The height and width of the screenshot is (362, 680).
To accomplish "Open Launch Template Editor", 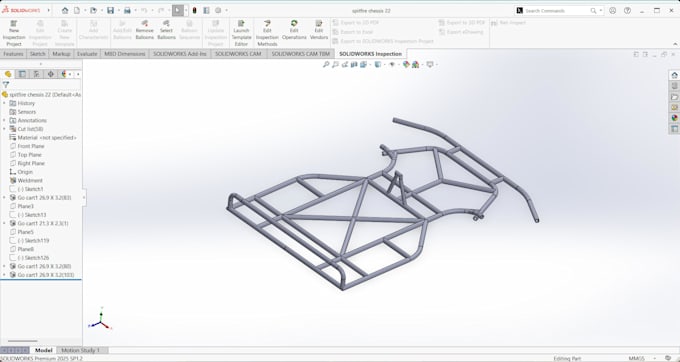I will tap(241, 33).
